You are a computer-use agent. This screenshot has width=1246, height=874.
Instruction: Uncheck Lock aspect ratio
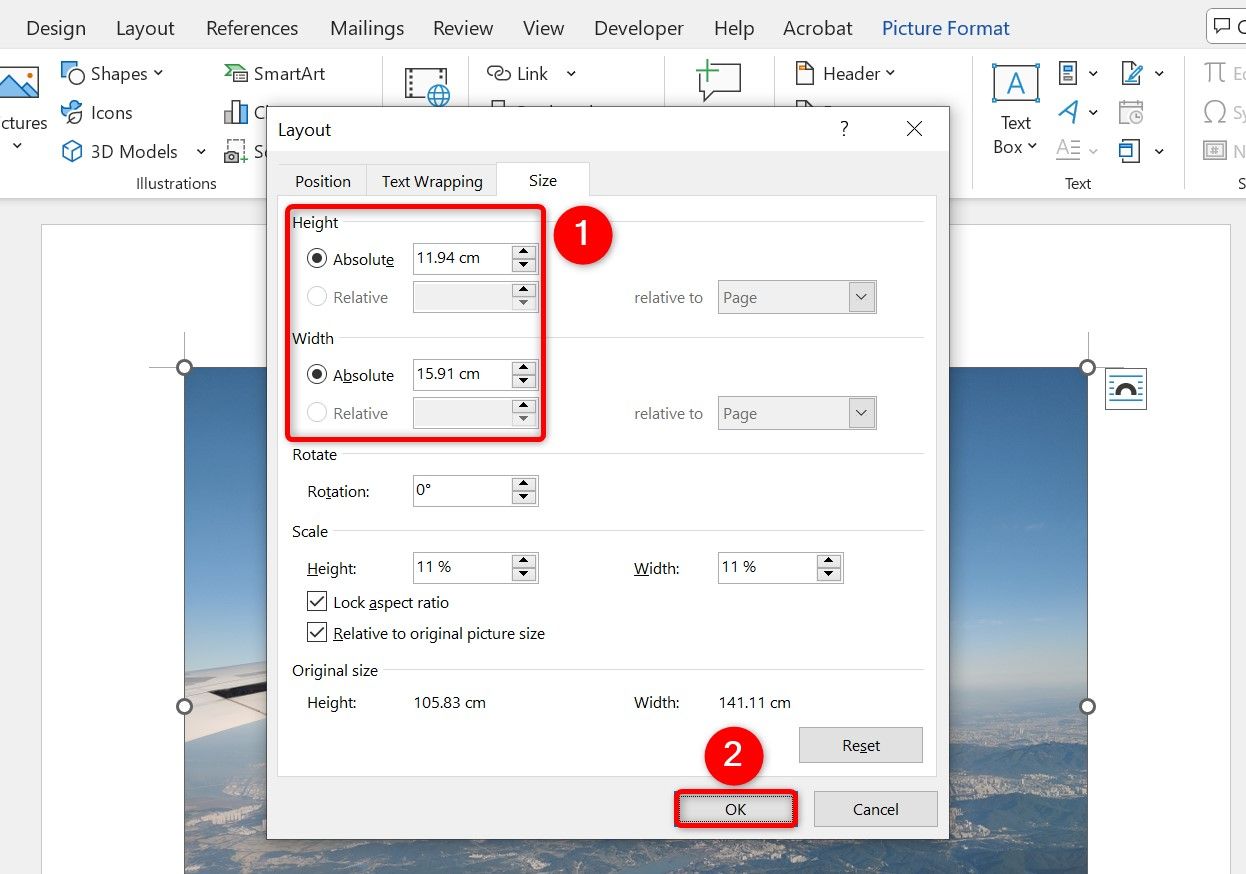317,601
